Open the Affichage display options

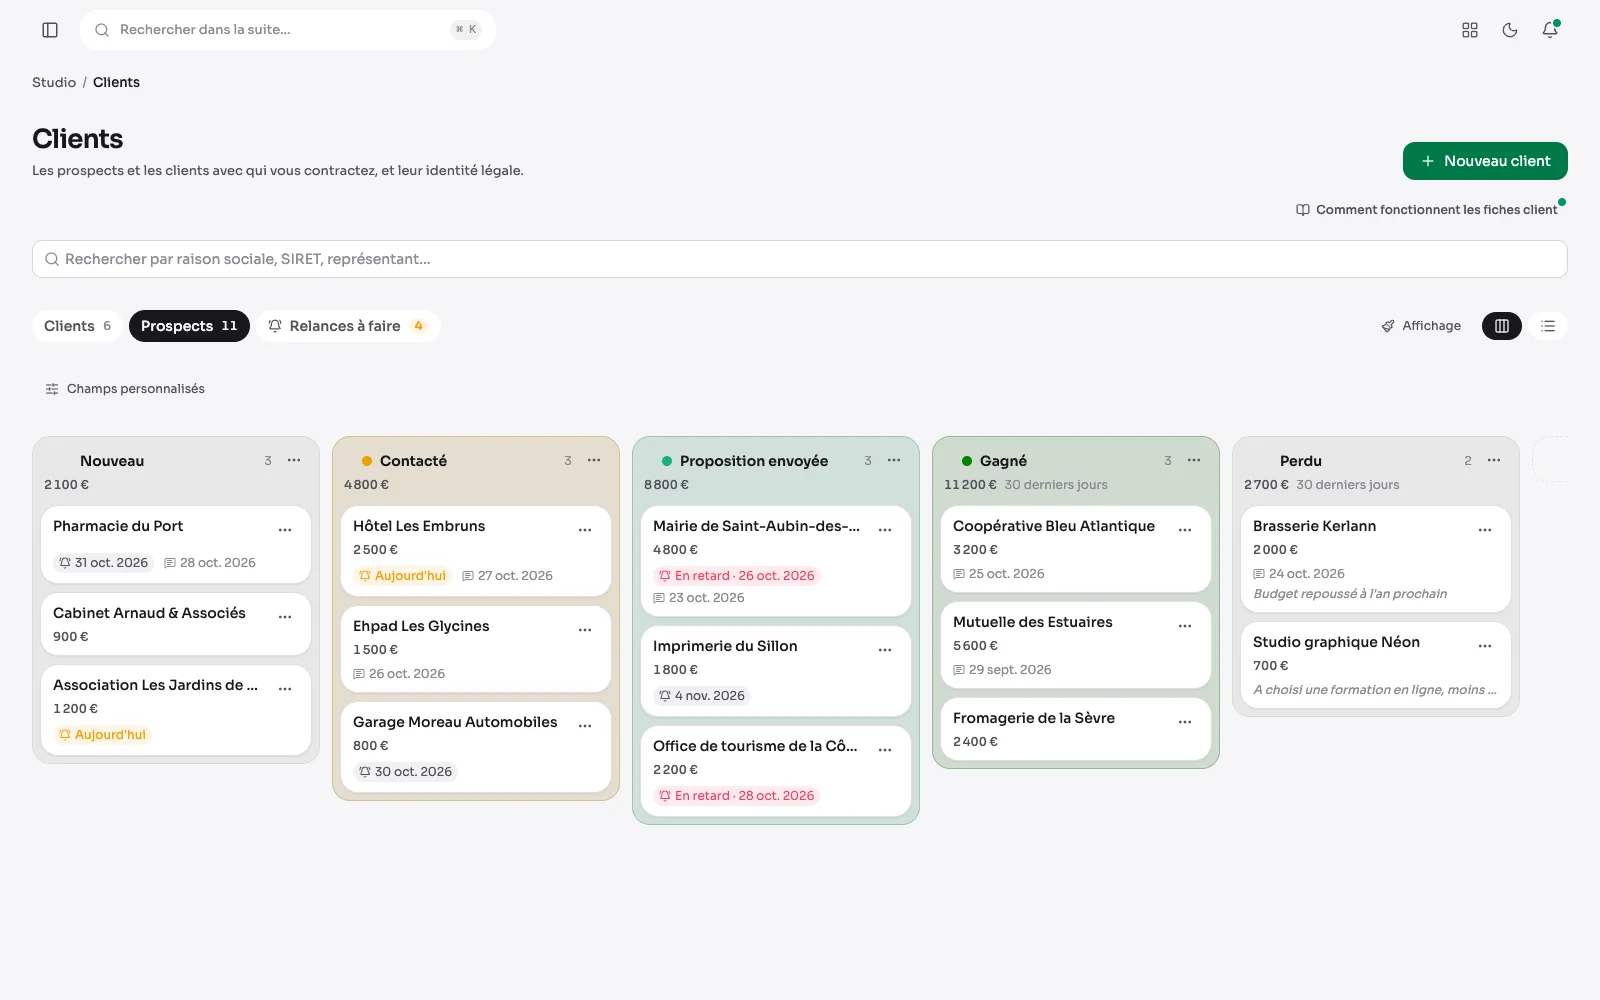(x=1421, y=326)
